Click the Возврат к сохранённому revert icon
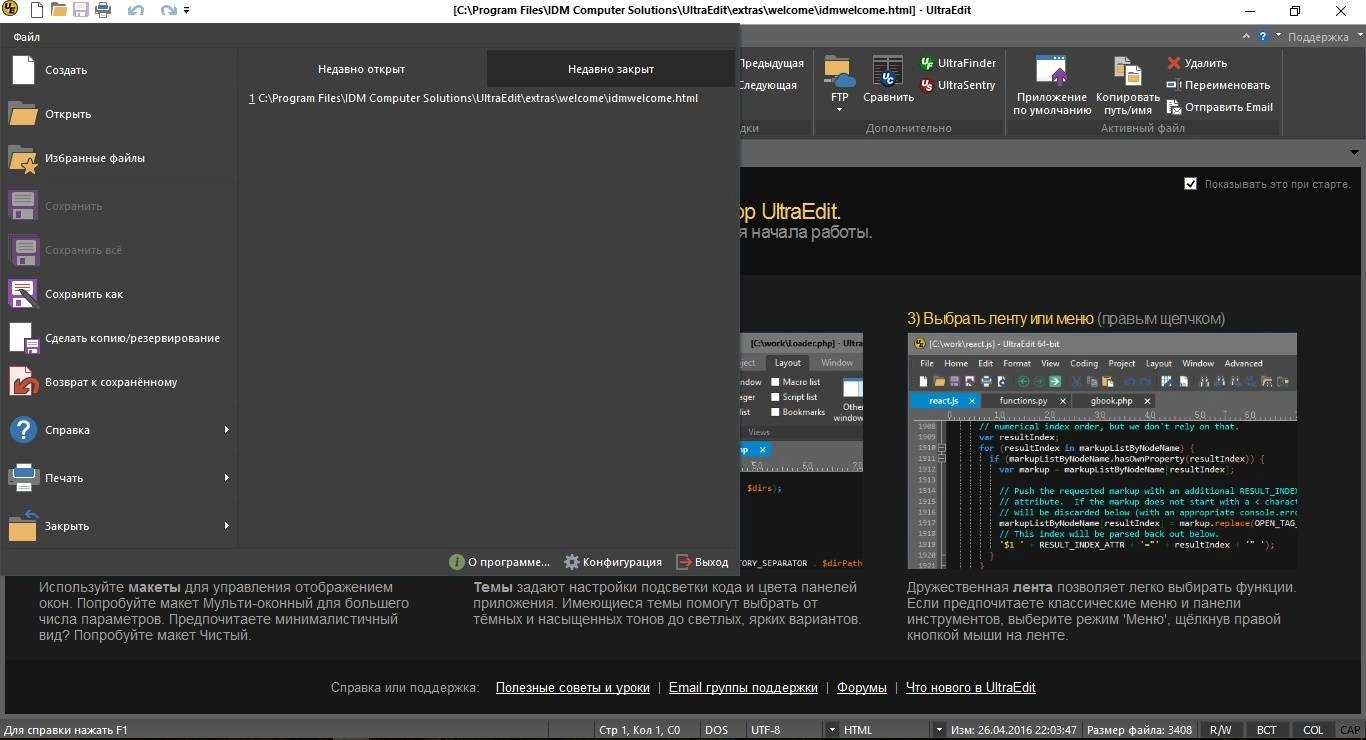Screen dimensions: 1366x740 [23, 382]
